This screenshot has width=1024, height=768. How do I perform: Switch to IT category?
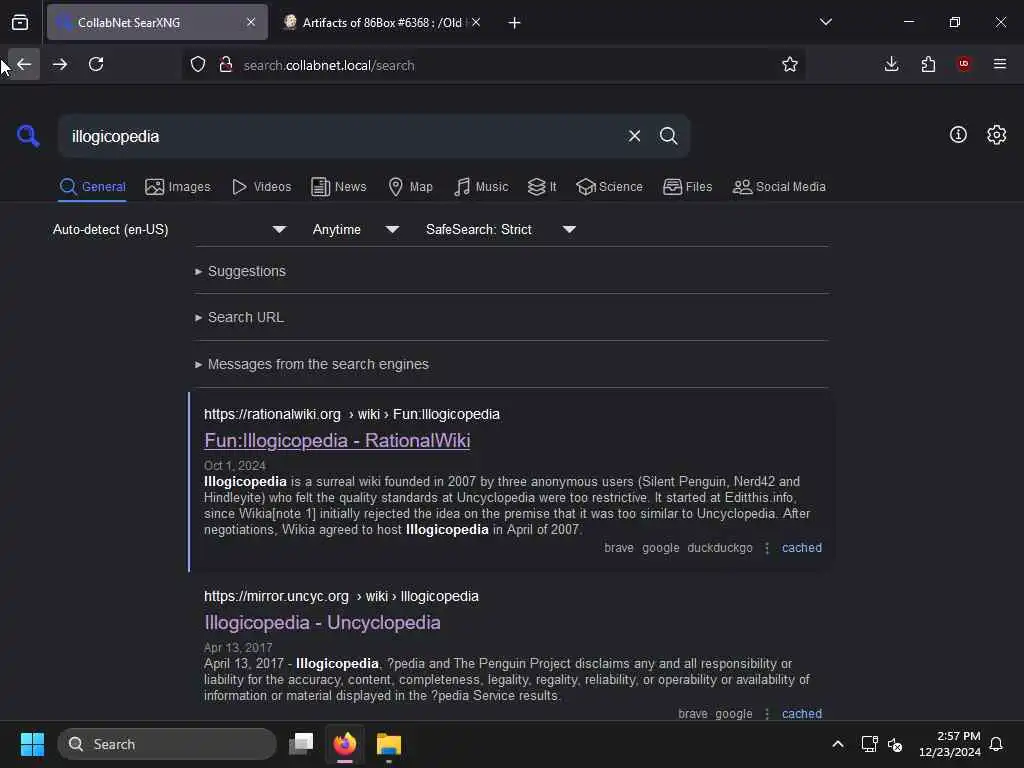[x=542, y=187]
